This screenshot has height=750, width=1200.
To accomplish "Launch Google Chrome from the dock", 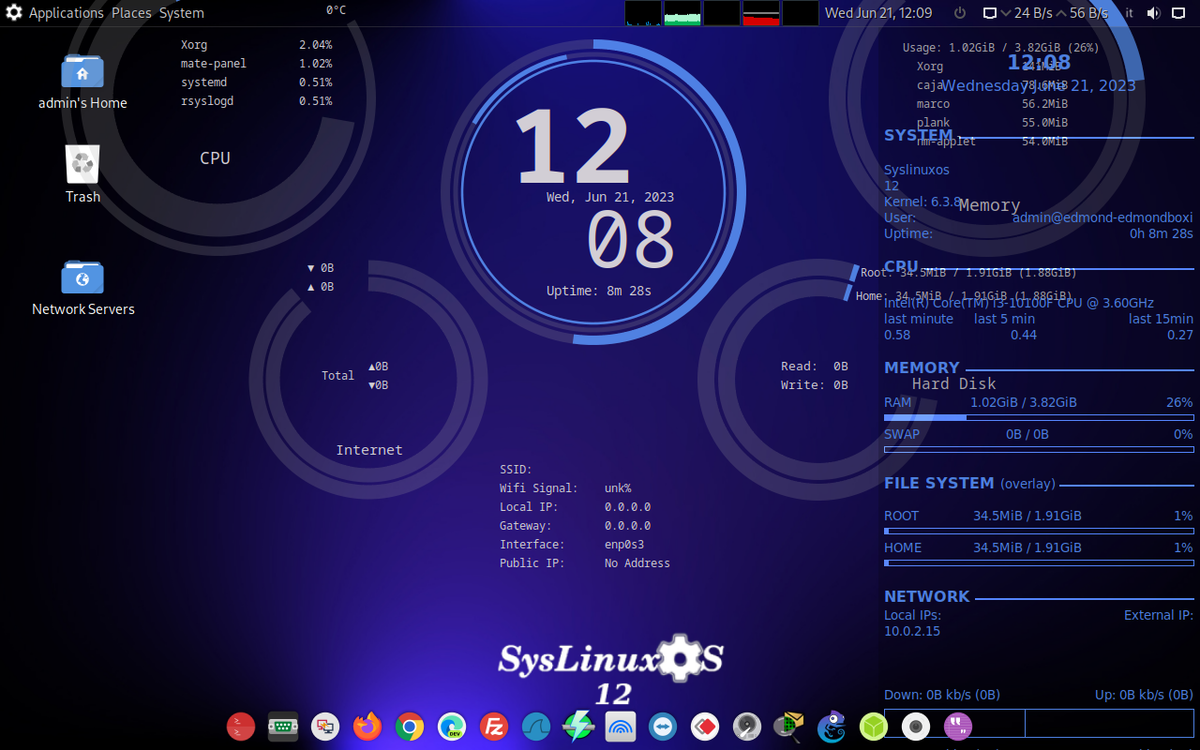I will [x=410, y=726].
